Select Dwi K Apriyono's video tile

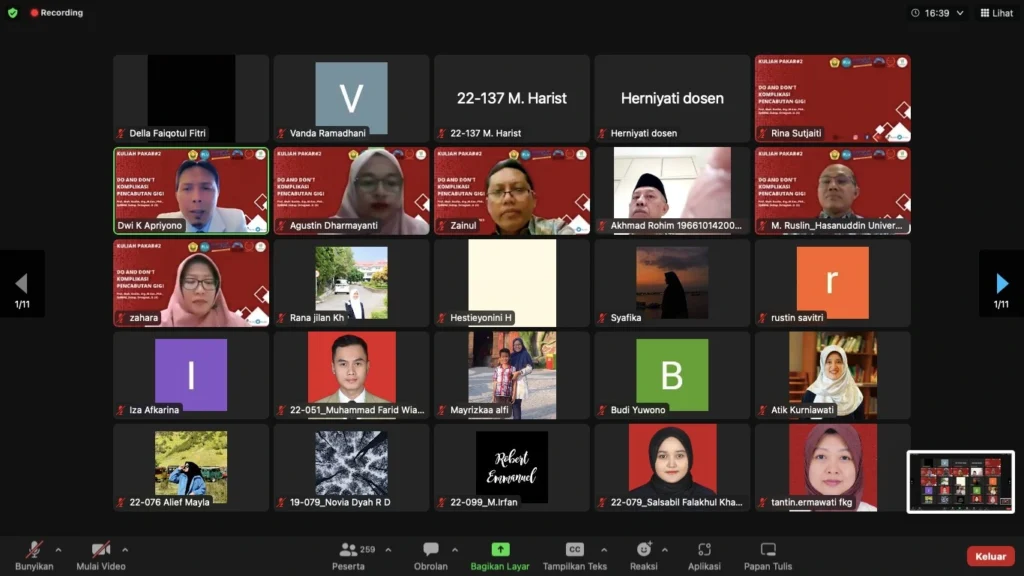(191, 191)
